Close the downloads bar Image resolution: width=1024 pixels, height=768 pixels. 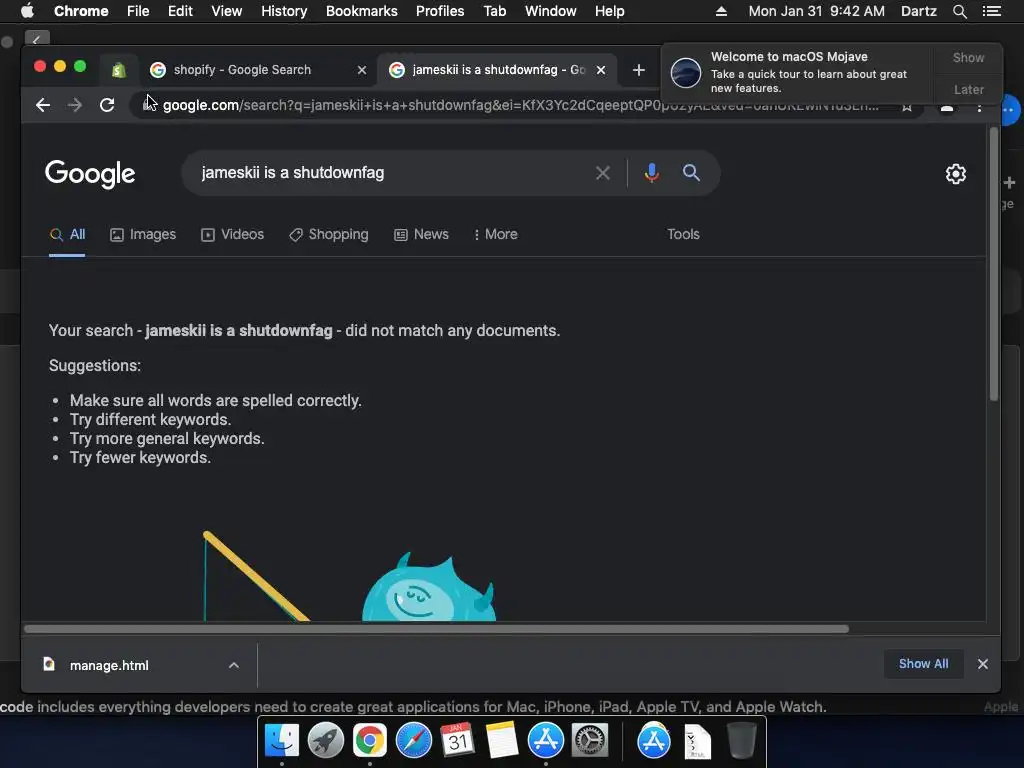(x=983, y=664)
